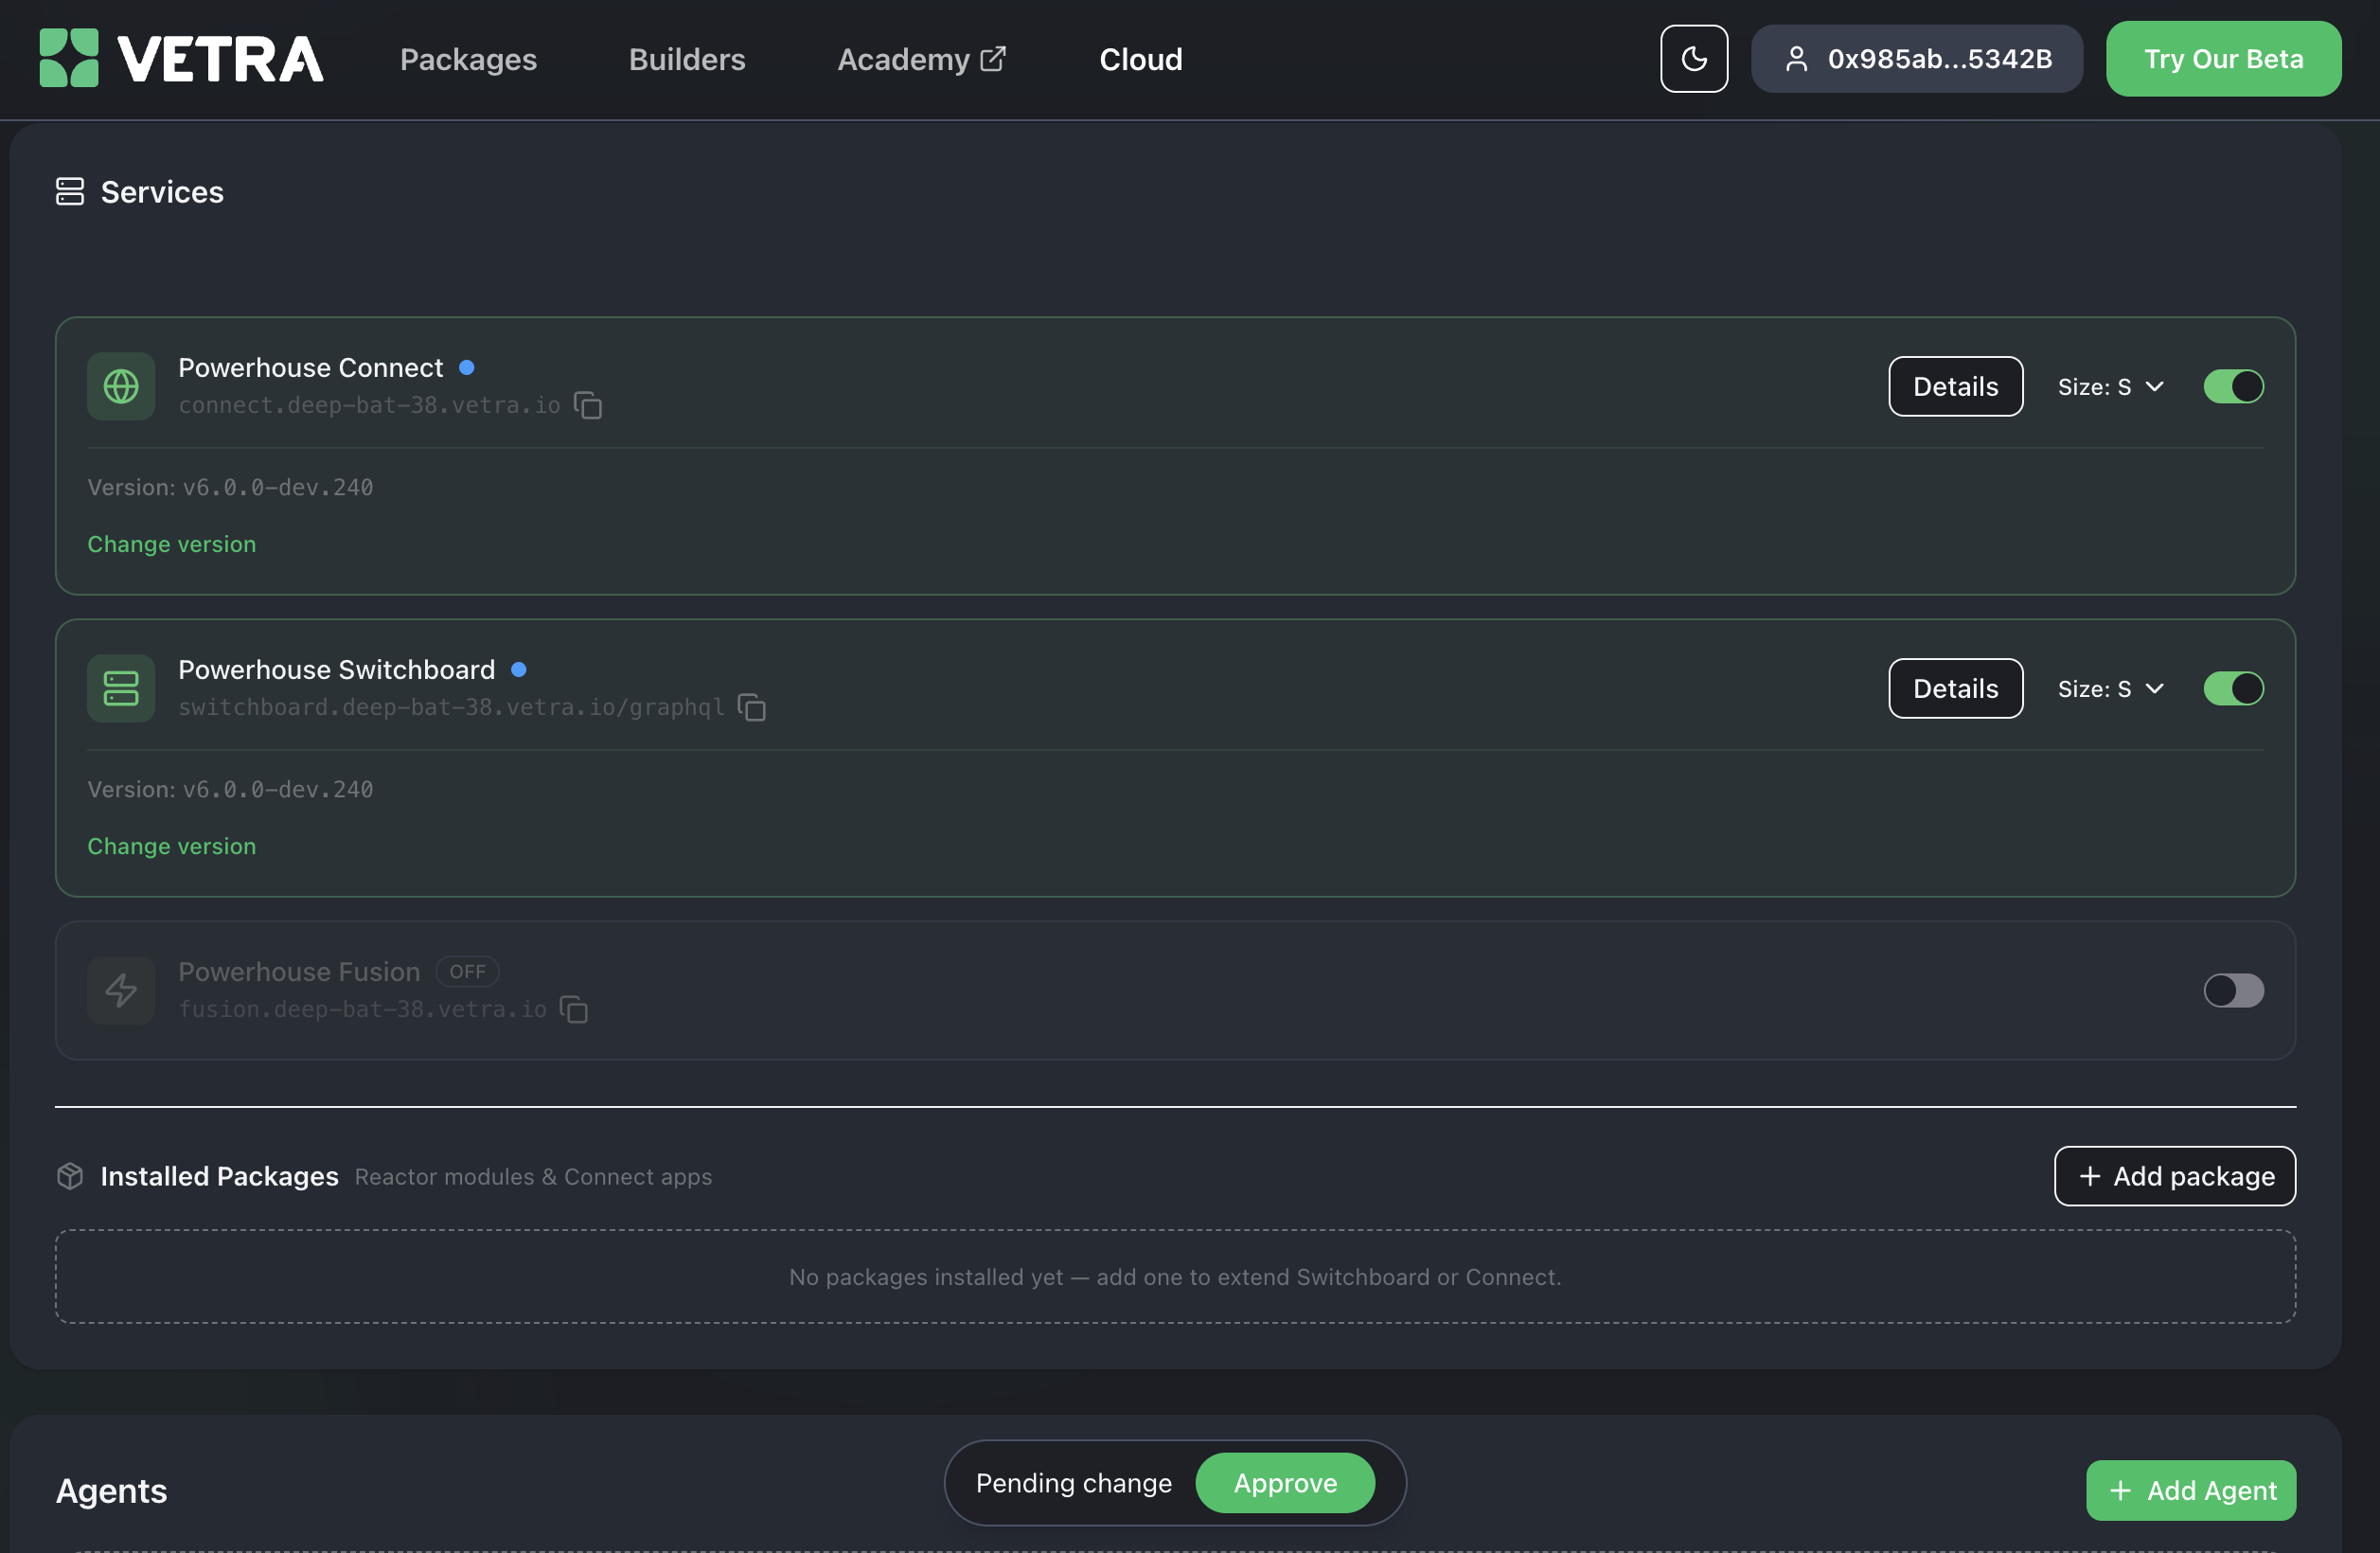Click the Add package button
The width and height of the screenshot is (2380, 1553).
(2175, 1176)
